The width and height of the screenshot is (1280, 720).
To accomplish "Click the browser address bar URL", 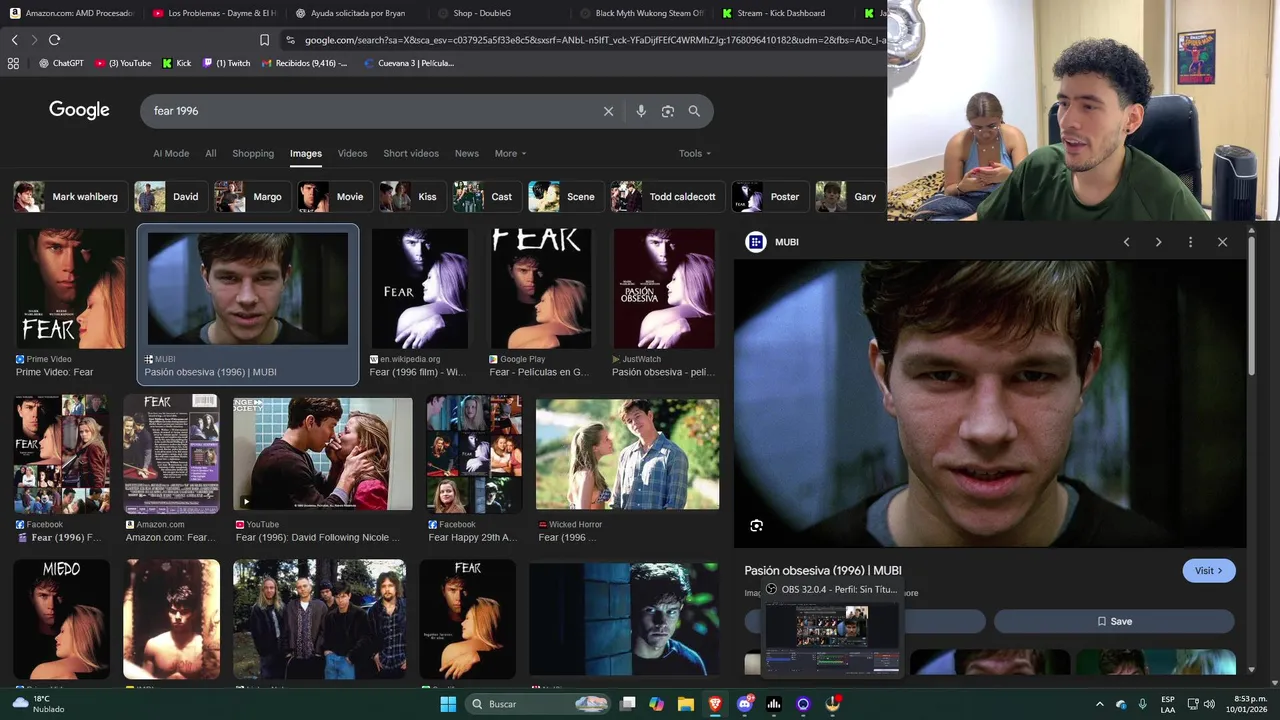I will pyautogui.click(x=594, y=40).
